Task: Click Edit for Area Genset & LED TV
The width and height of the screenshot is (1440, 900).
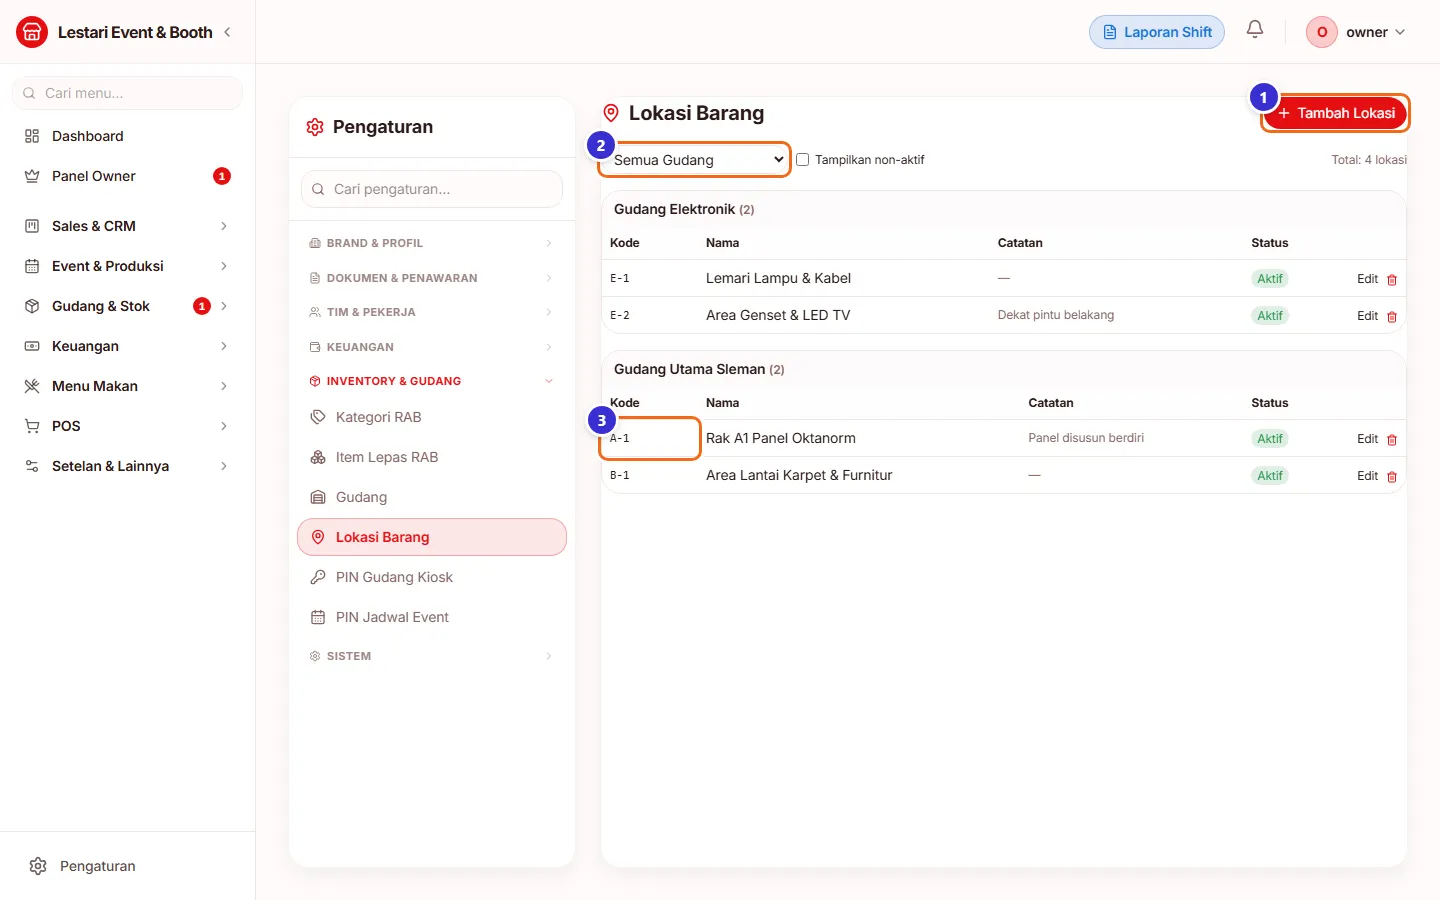Action: click(x=1367, y=316)
